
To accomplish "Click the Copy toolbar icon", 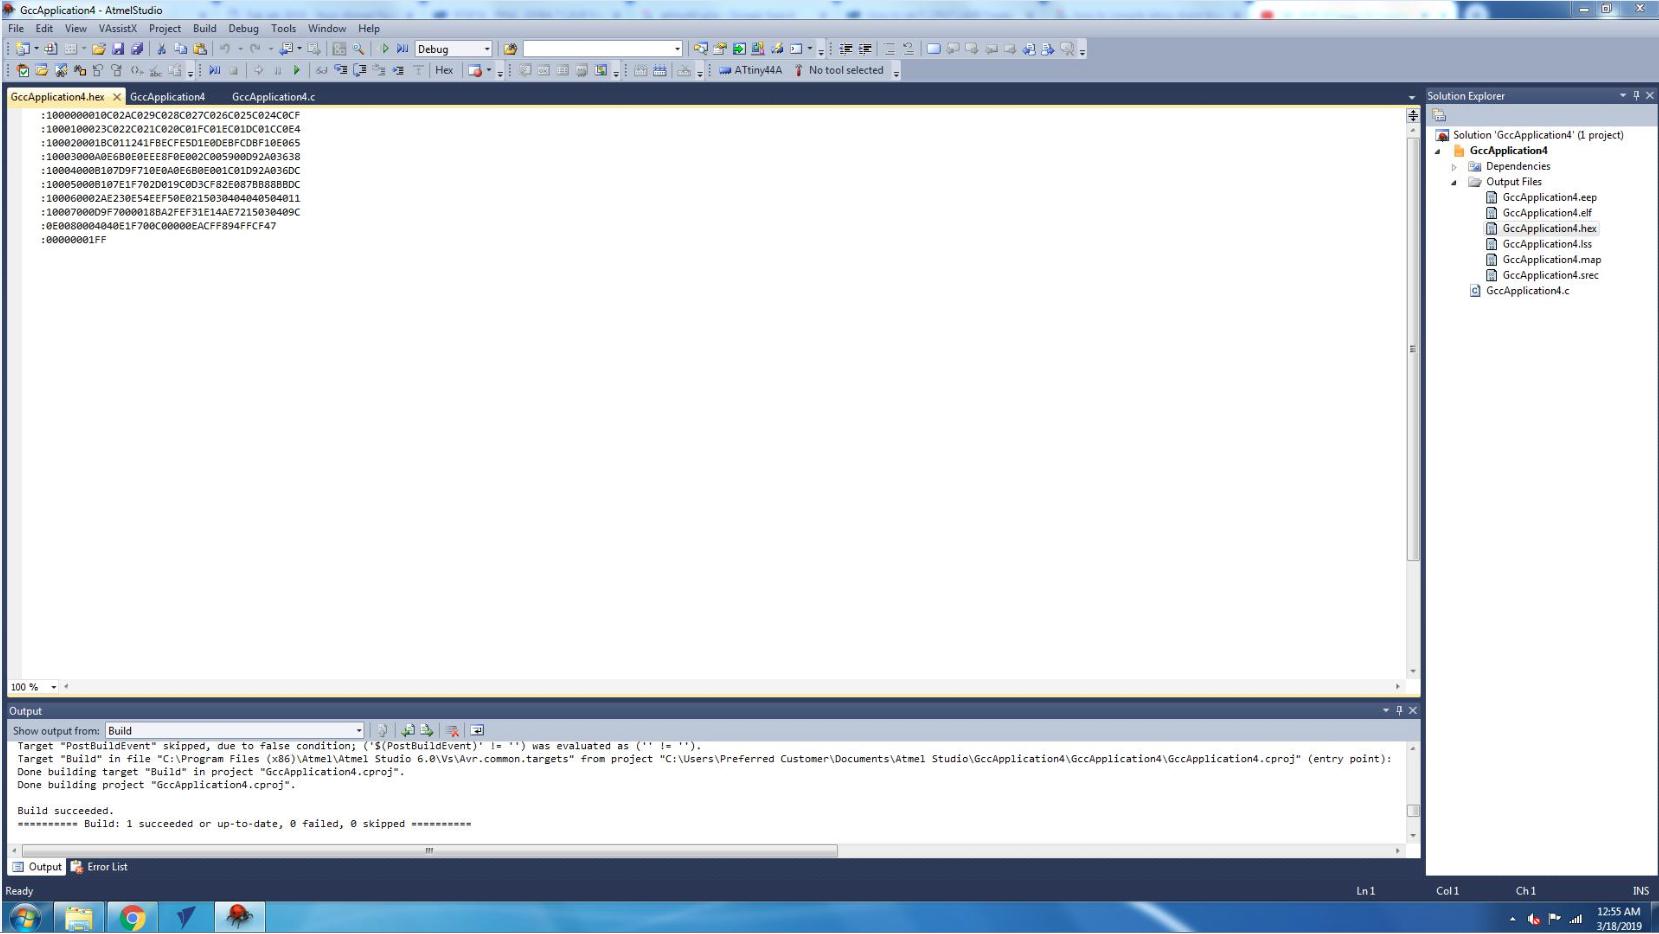I will pos(181,49).
